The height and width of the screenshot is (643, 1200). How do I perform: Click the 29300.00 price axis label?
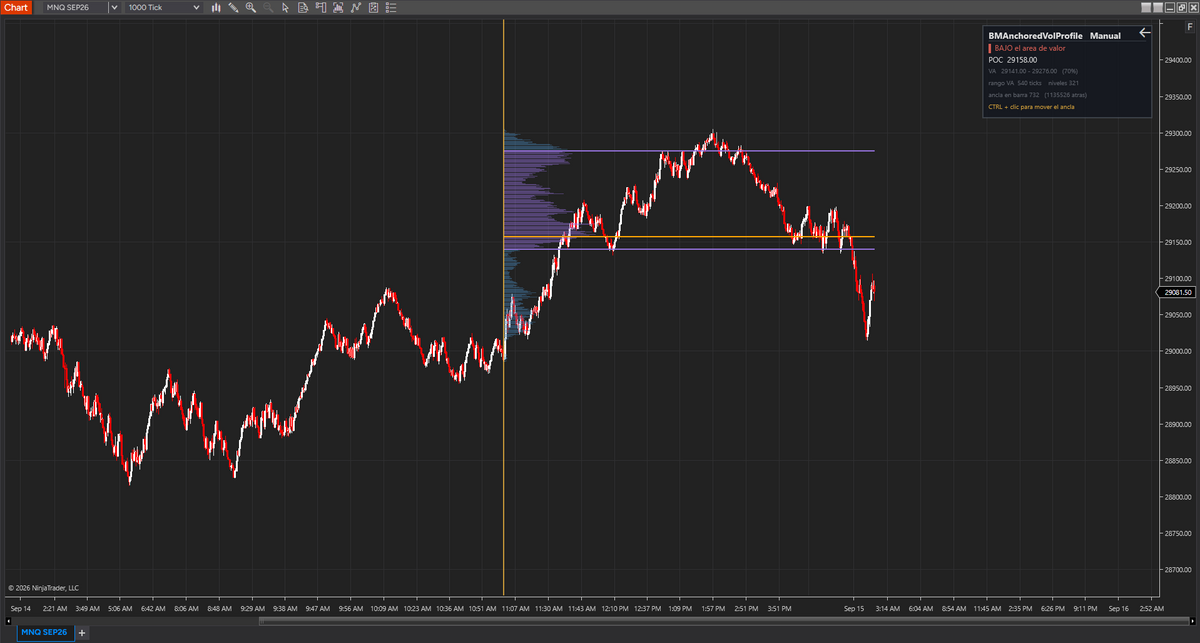pos(1179,133)
